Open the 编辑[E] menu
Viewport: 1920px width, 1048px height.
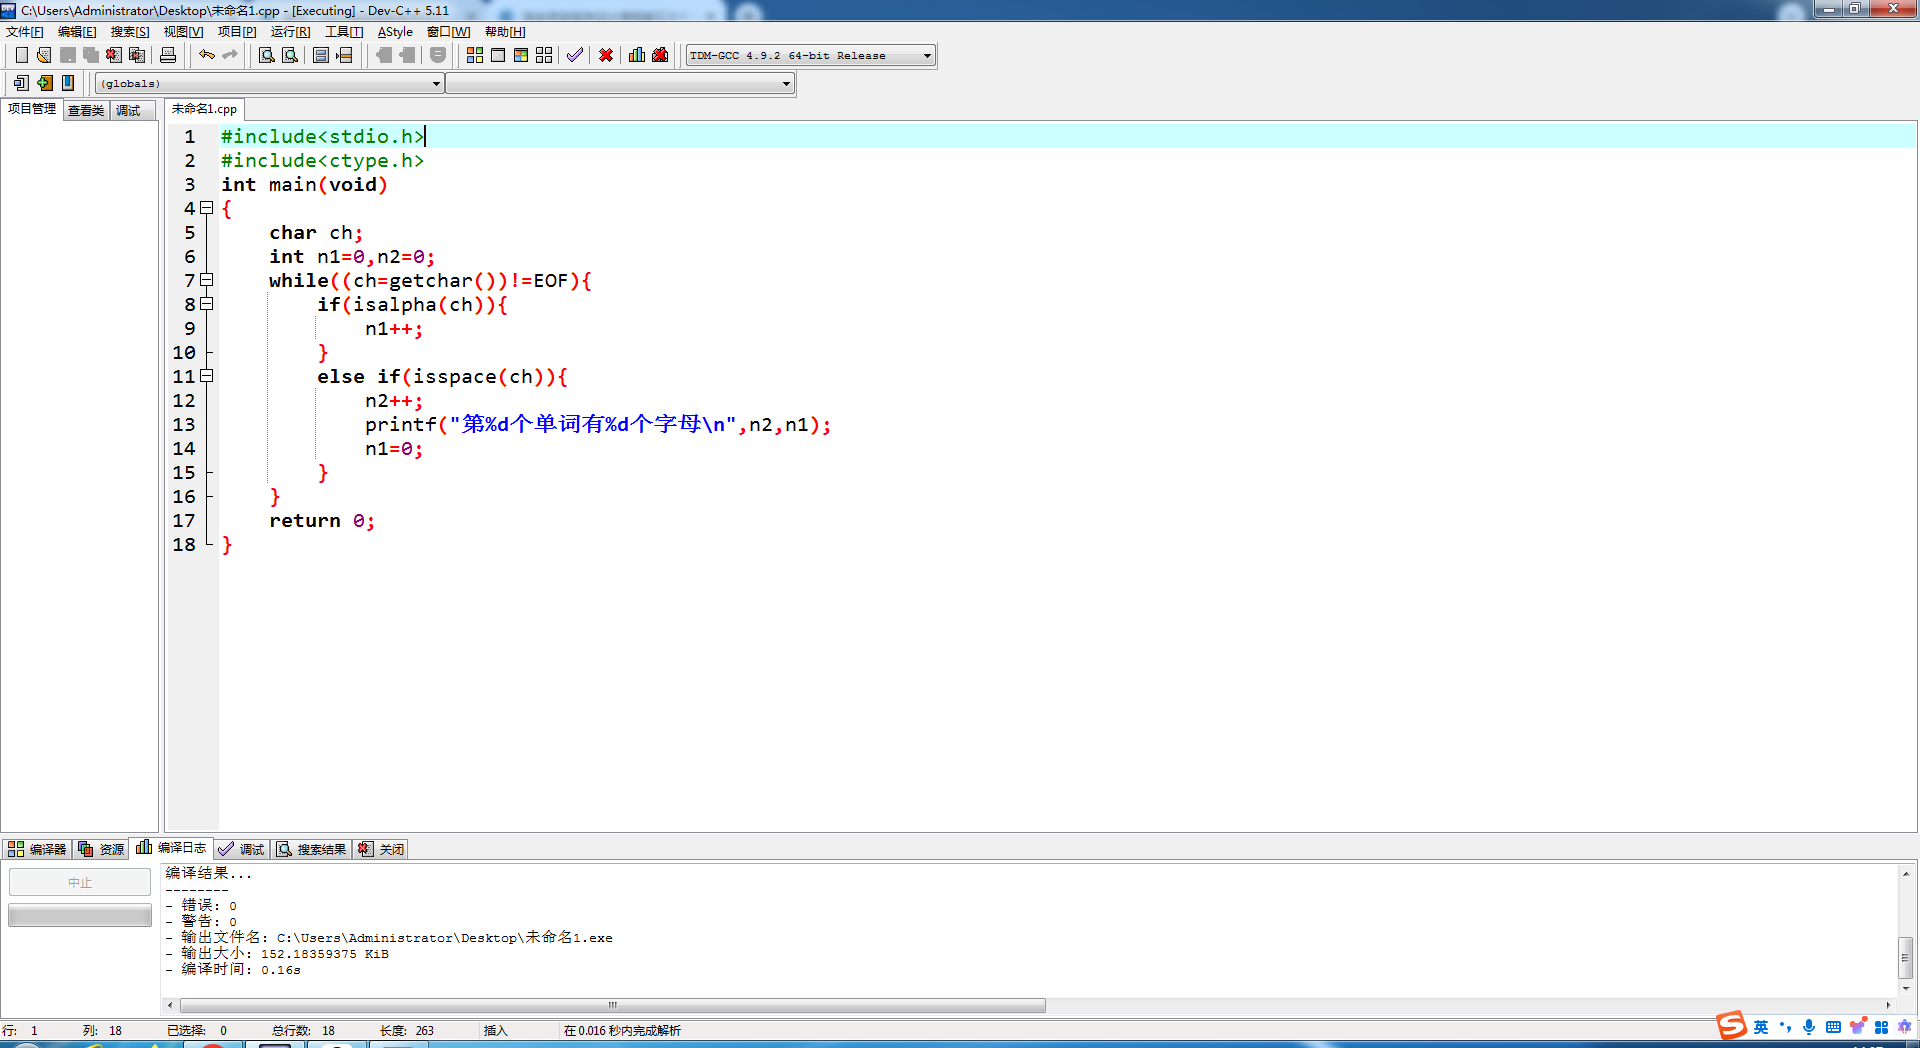(77, 32)
